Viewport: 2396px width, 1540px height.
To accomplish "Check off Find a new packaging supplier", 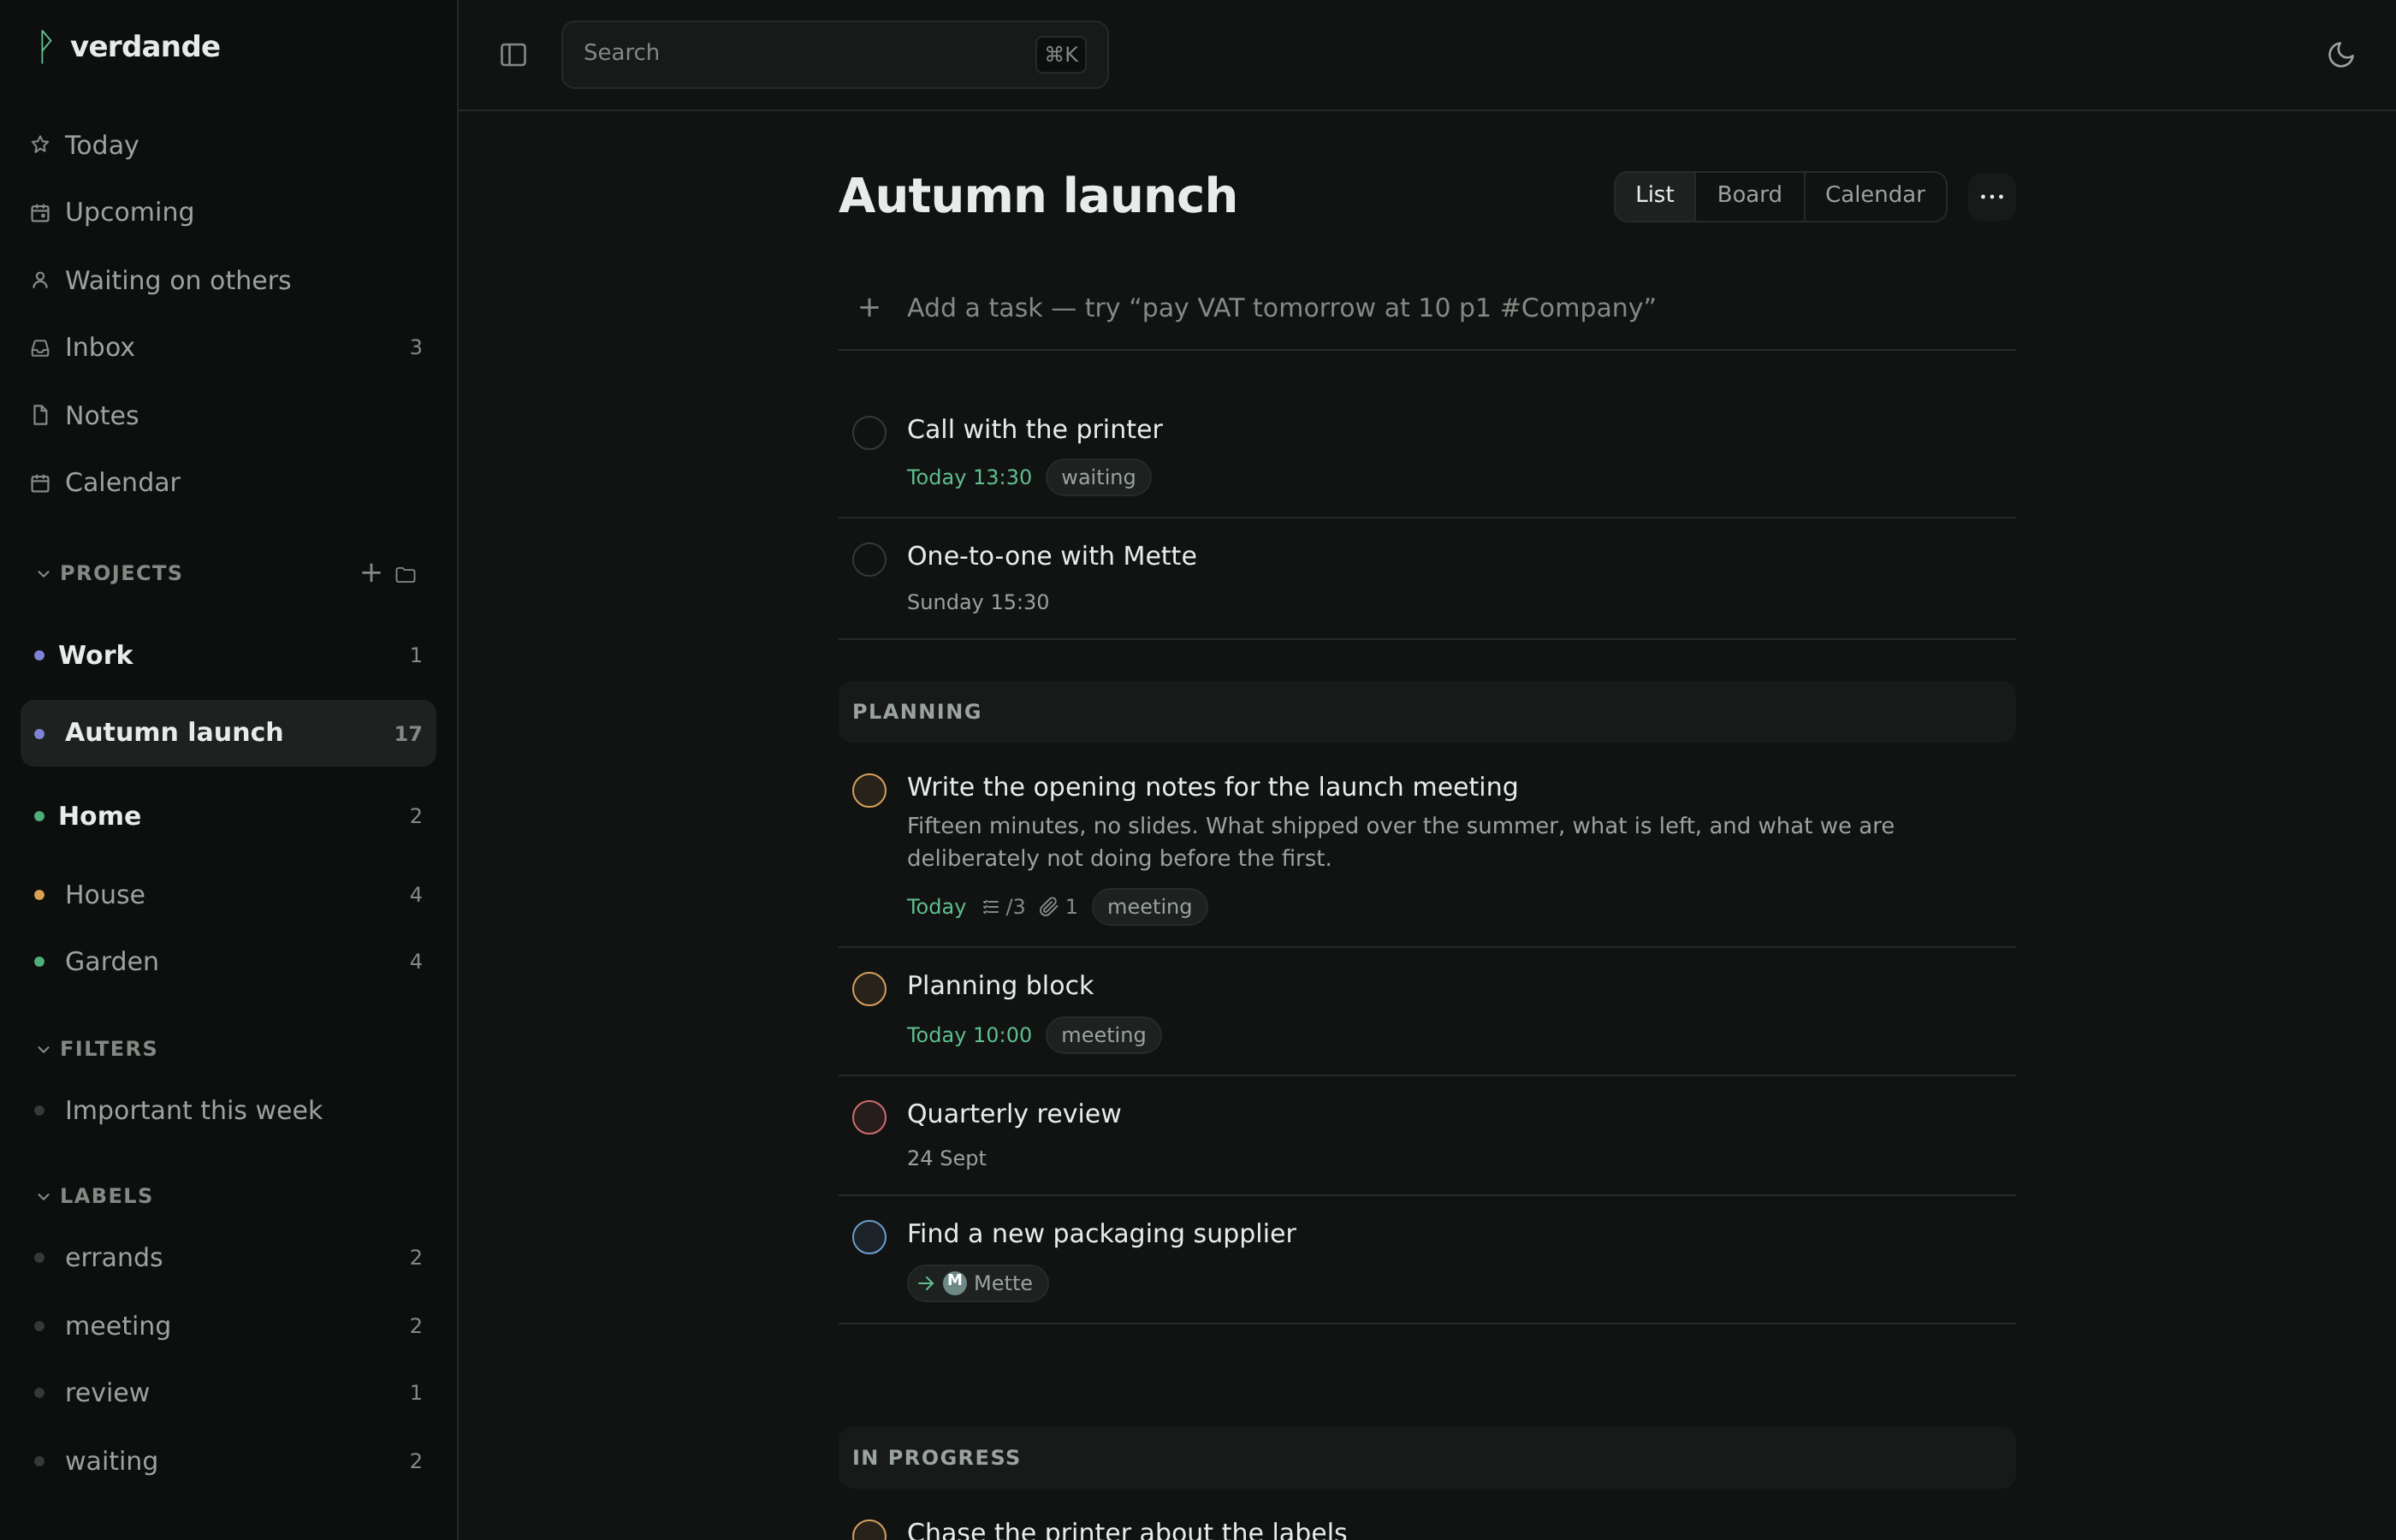I will pos(869,1237).
